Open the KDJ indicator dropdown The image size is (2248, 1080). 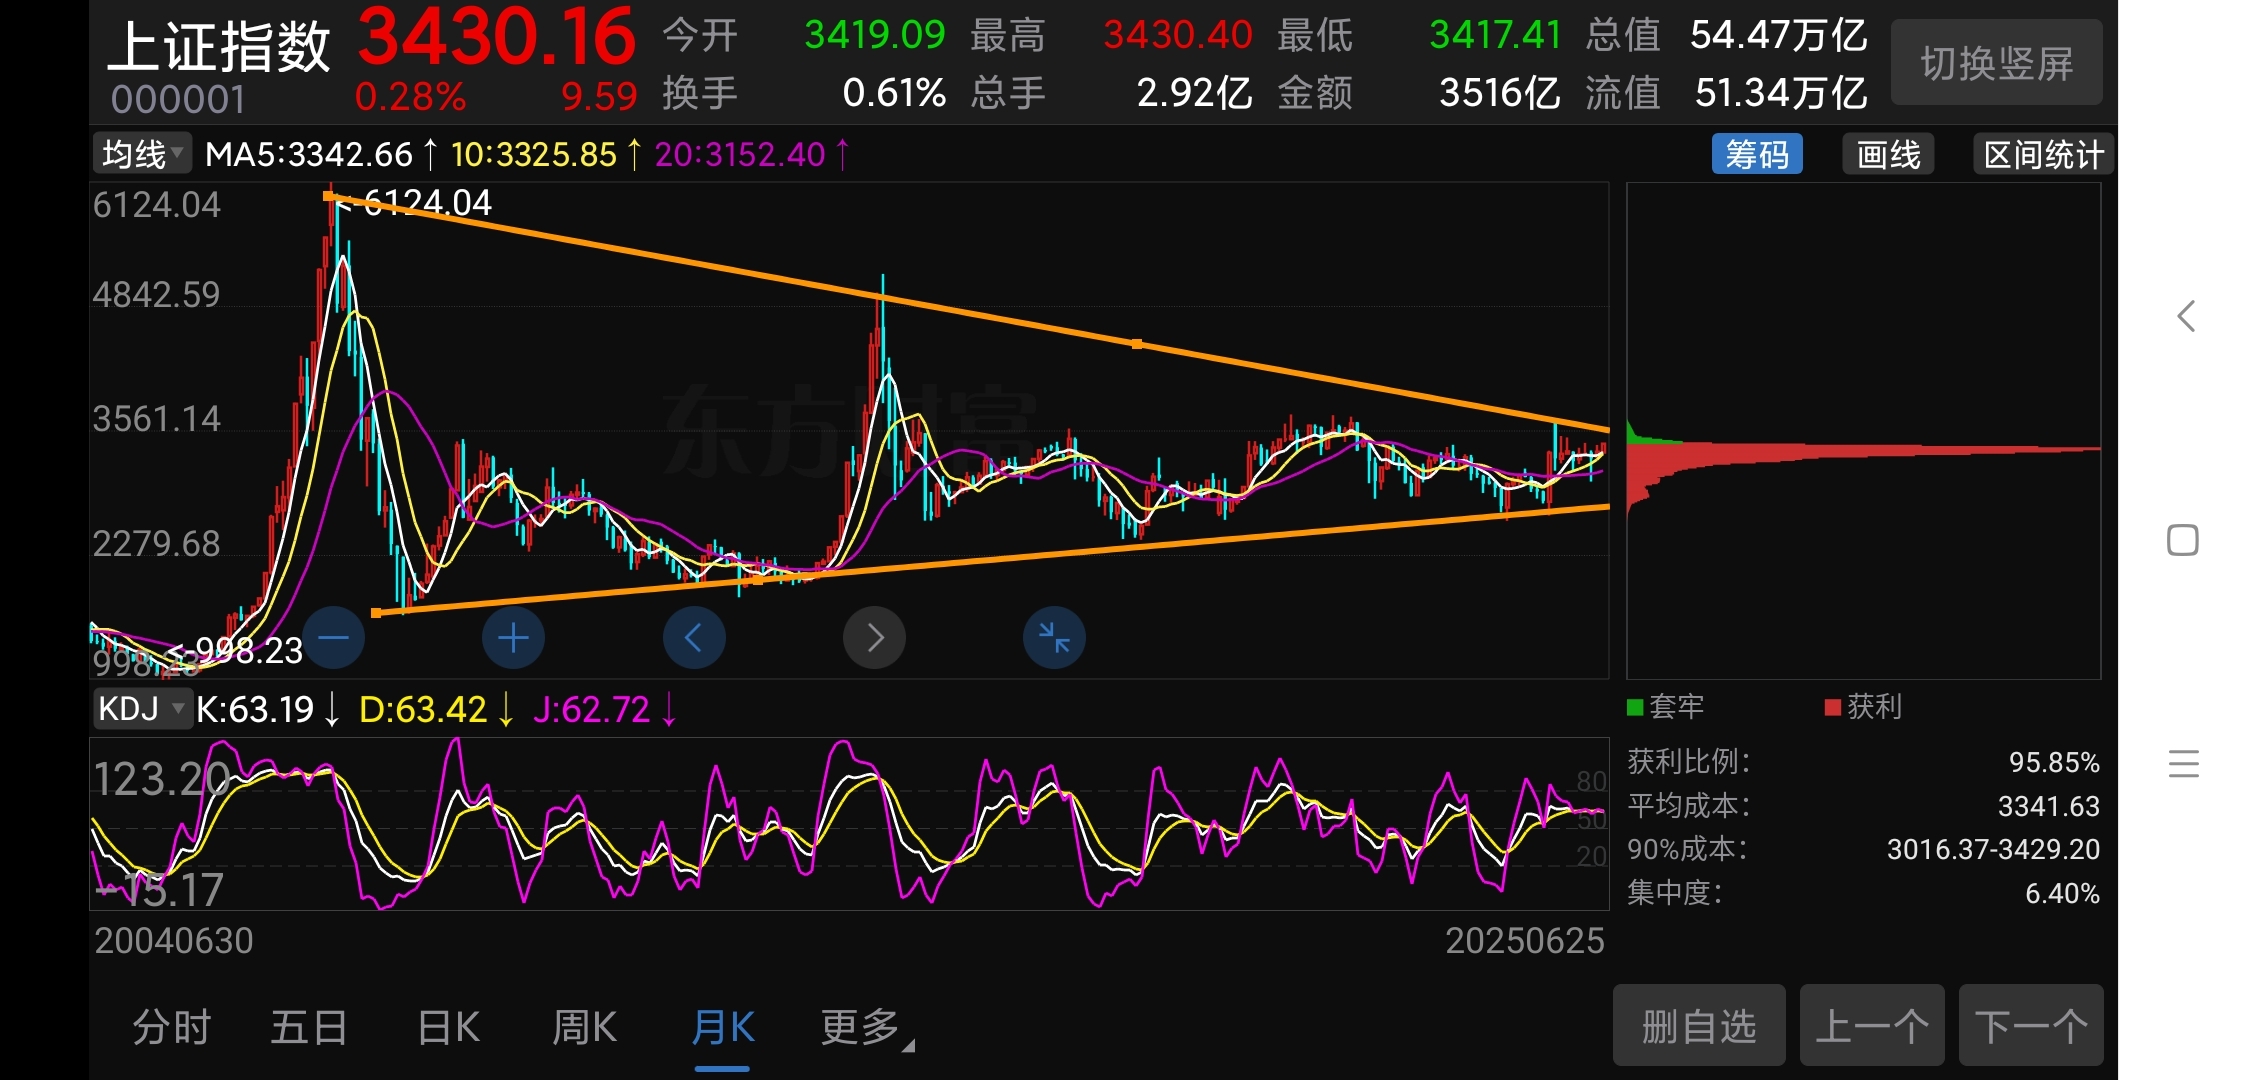(142, 709)
